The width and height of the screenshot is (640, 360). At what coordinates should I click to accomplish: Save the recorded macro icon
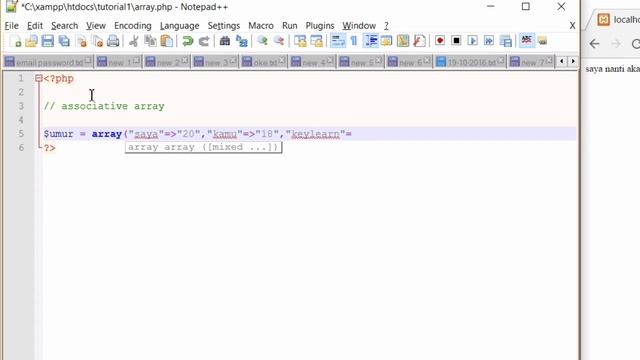(x=506, y=41)
